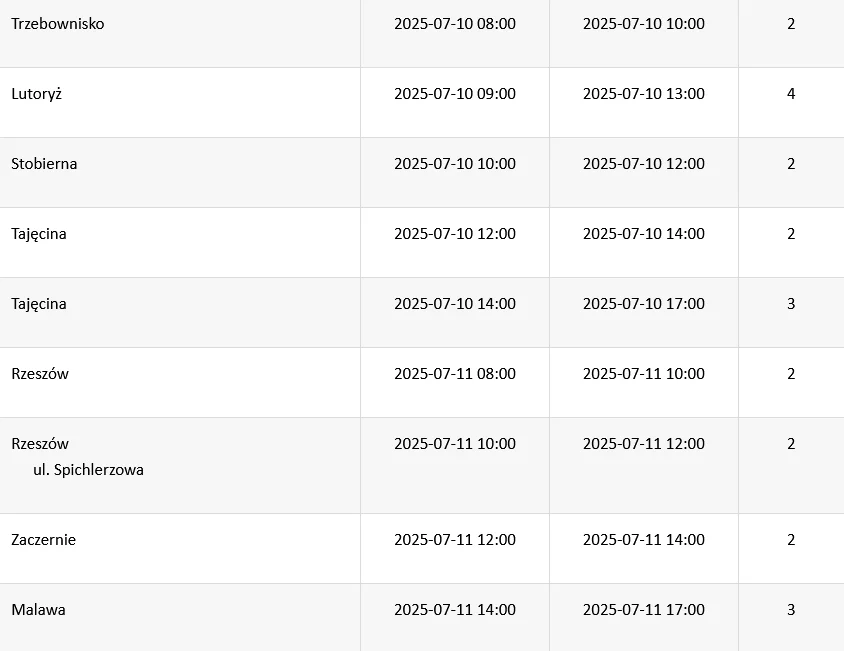Click end time 2025-07-10 13:00
844x651 pixels.
[644, 94]
